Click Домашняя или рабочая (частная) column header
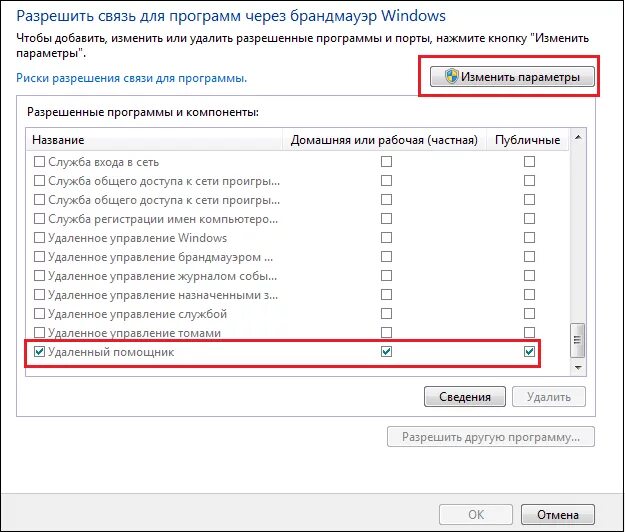 [384, 140]
